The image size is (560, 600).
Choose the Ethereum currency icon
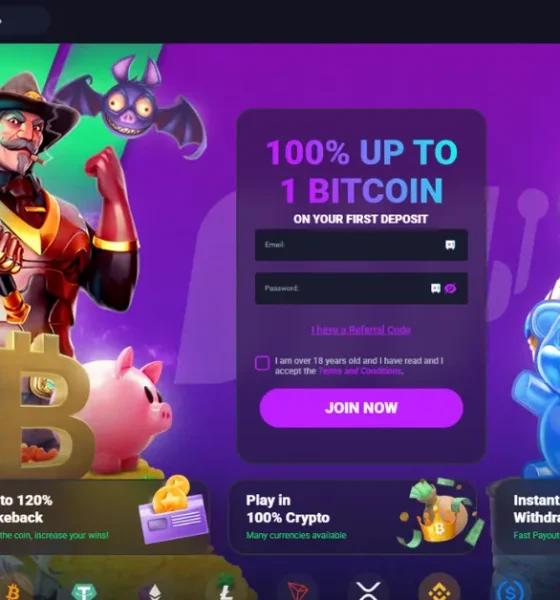click(x=155, y=590)
